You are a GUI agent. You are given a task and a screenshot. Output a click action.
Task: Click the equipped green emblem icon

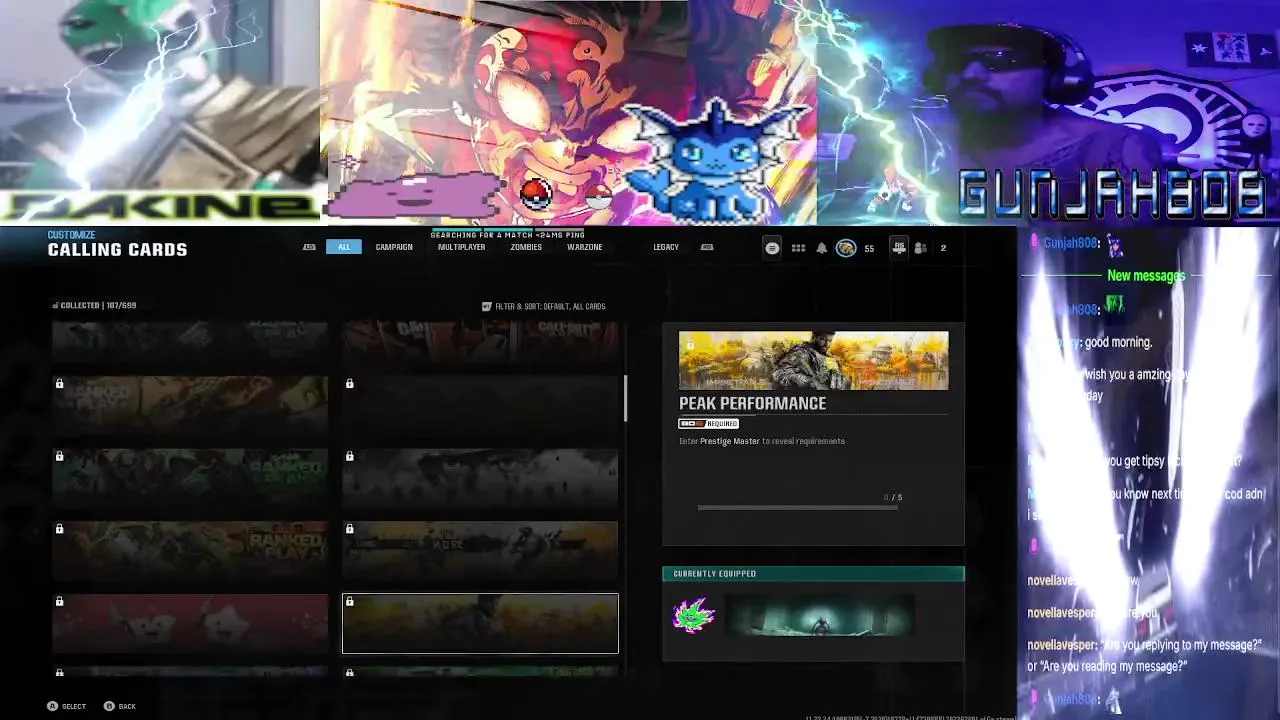pos(694,615)
